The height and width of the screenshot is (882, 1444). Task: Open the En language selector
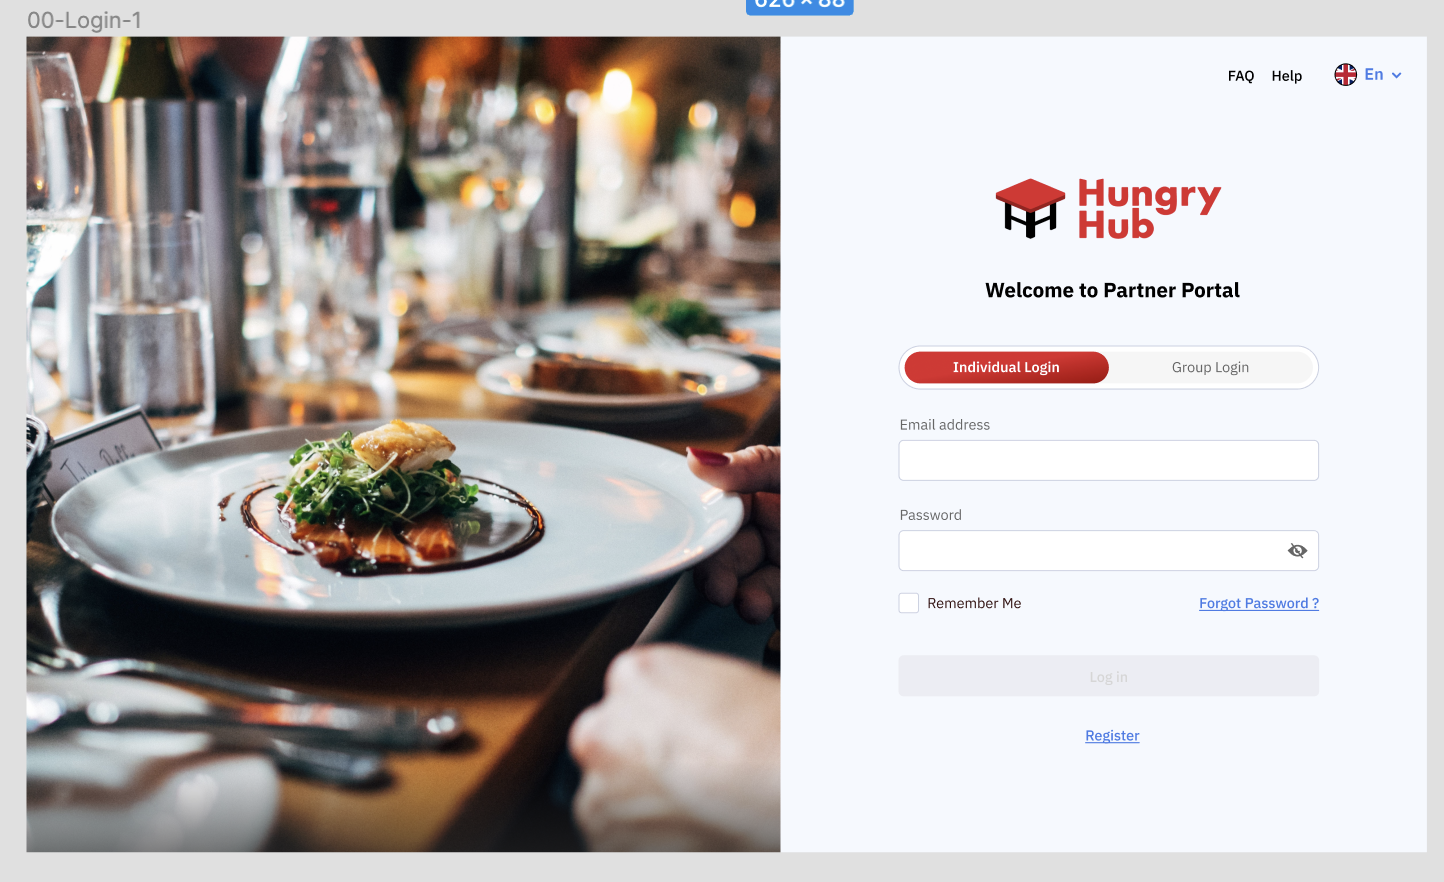click(1374, 75)
